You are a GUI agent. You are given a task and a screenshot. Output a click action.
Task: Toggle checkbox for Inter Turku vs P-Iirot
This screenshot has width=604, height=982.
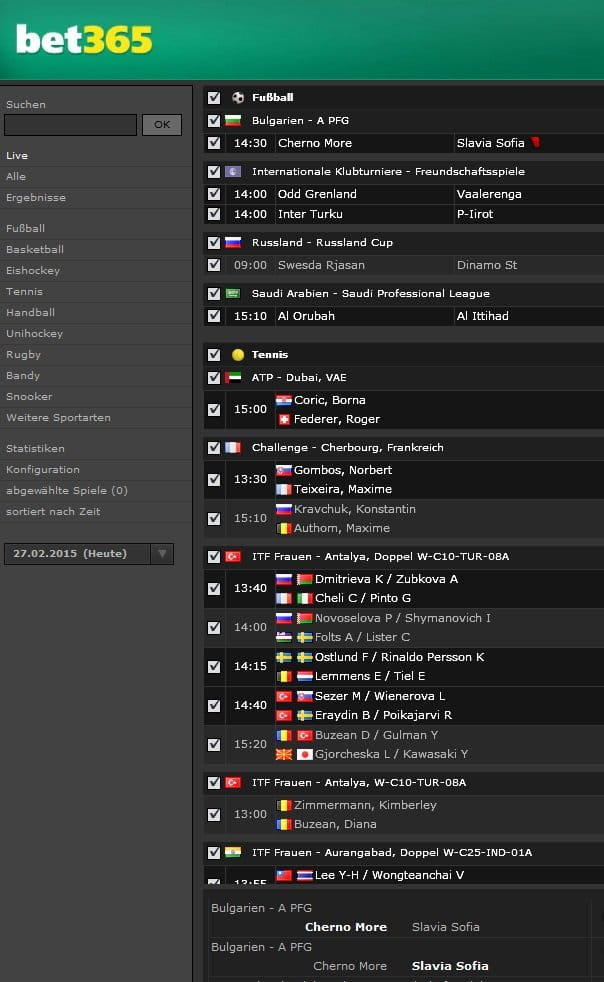point(214,214)
